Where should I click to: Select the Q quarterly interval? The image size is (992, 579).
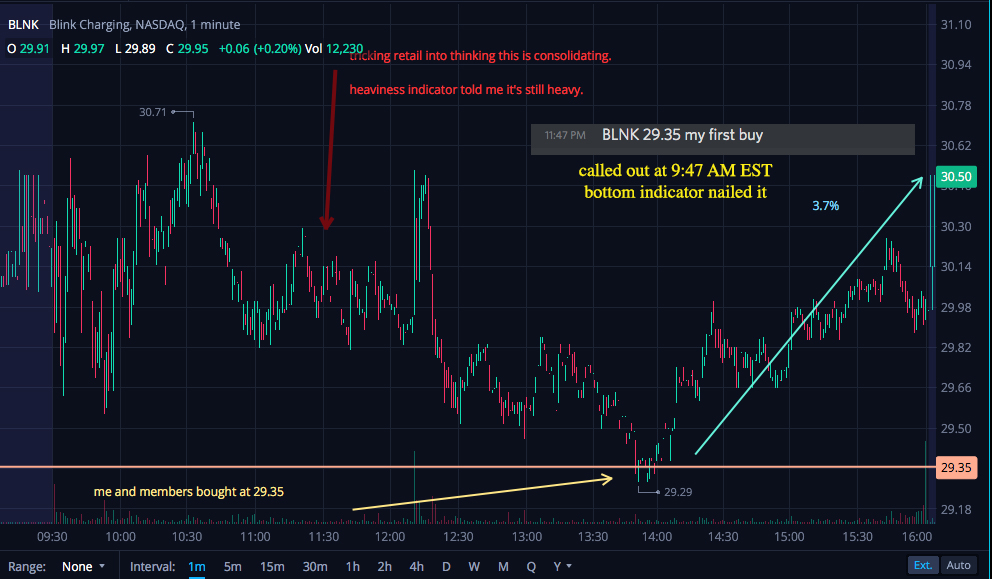pyautogui.click(x=531, y=566)
